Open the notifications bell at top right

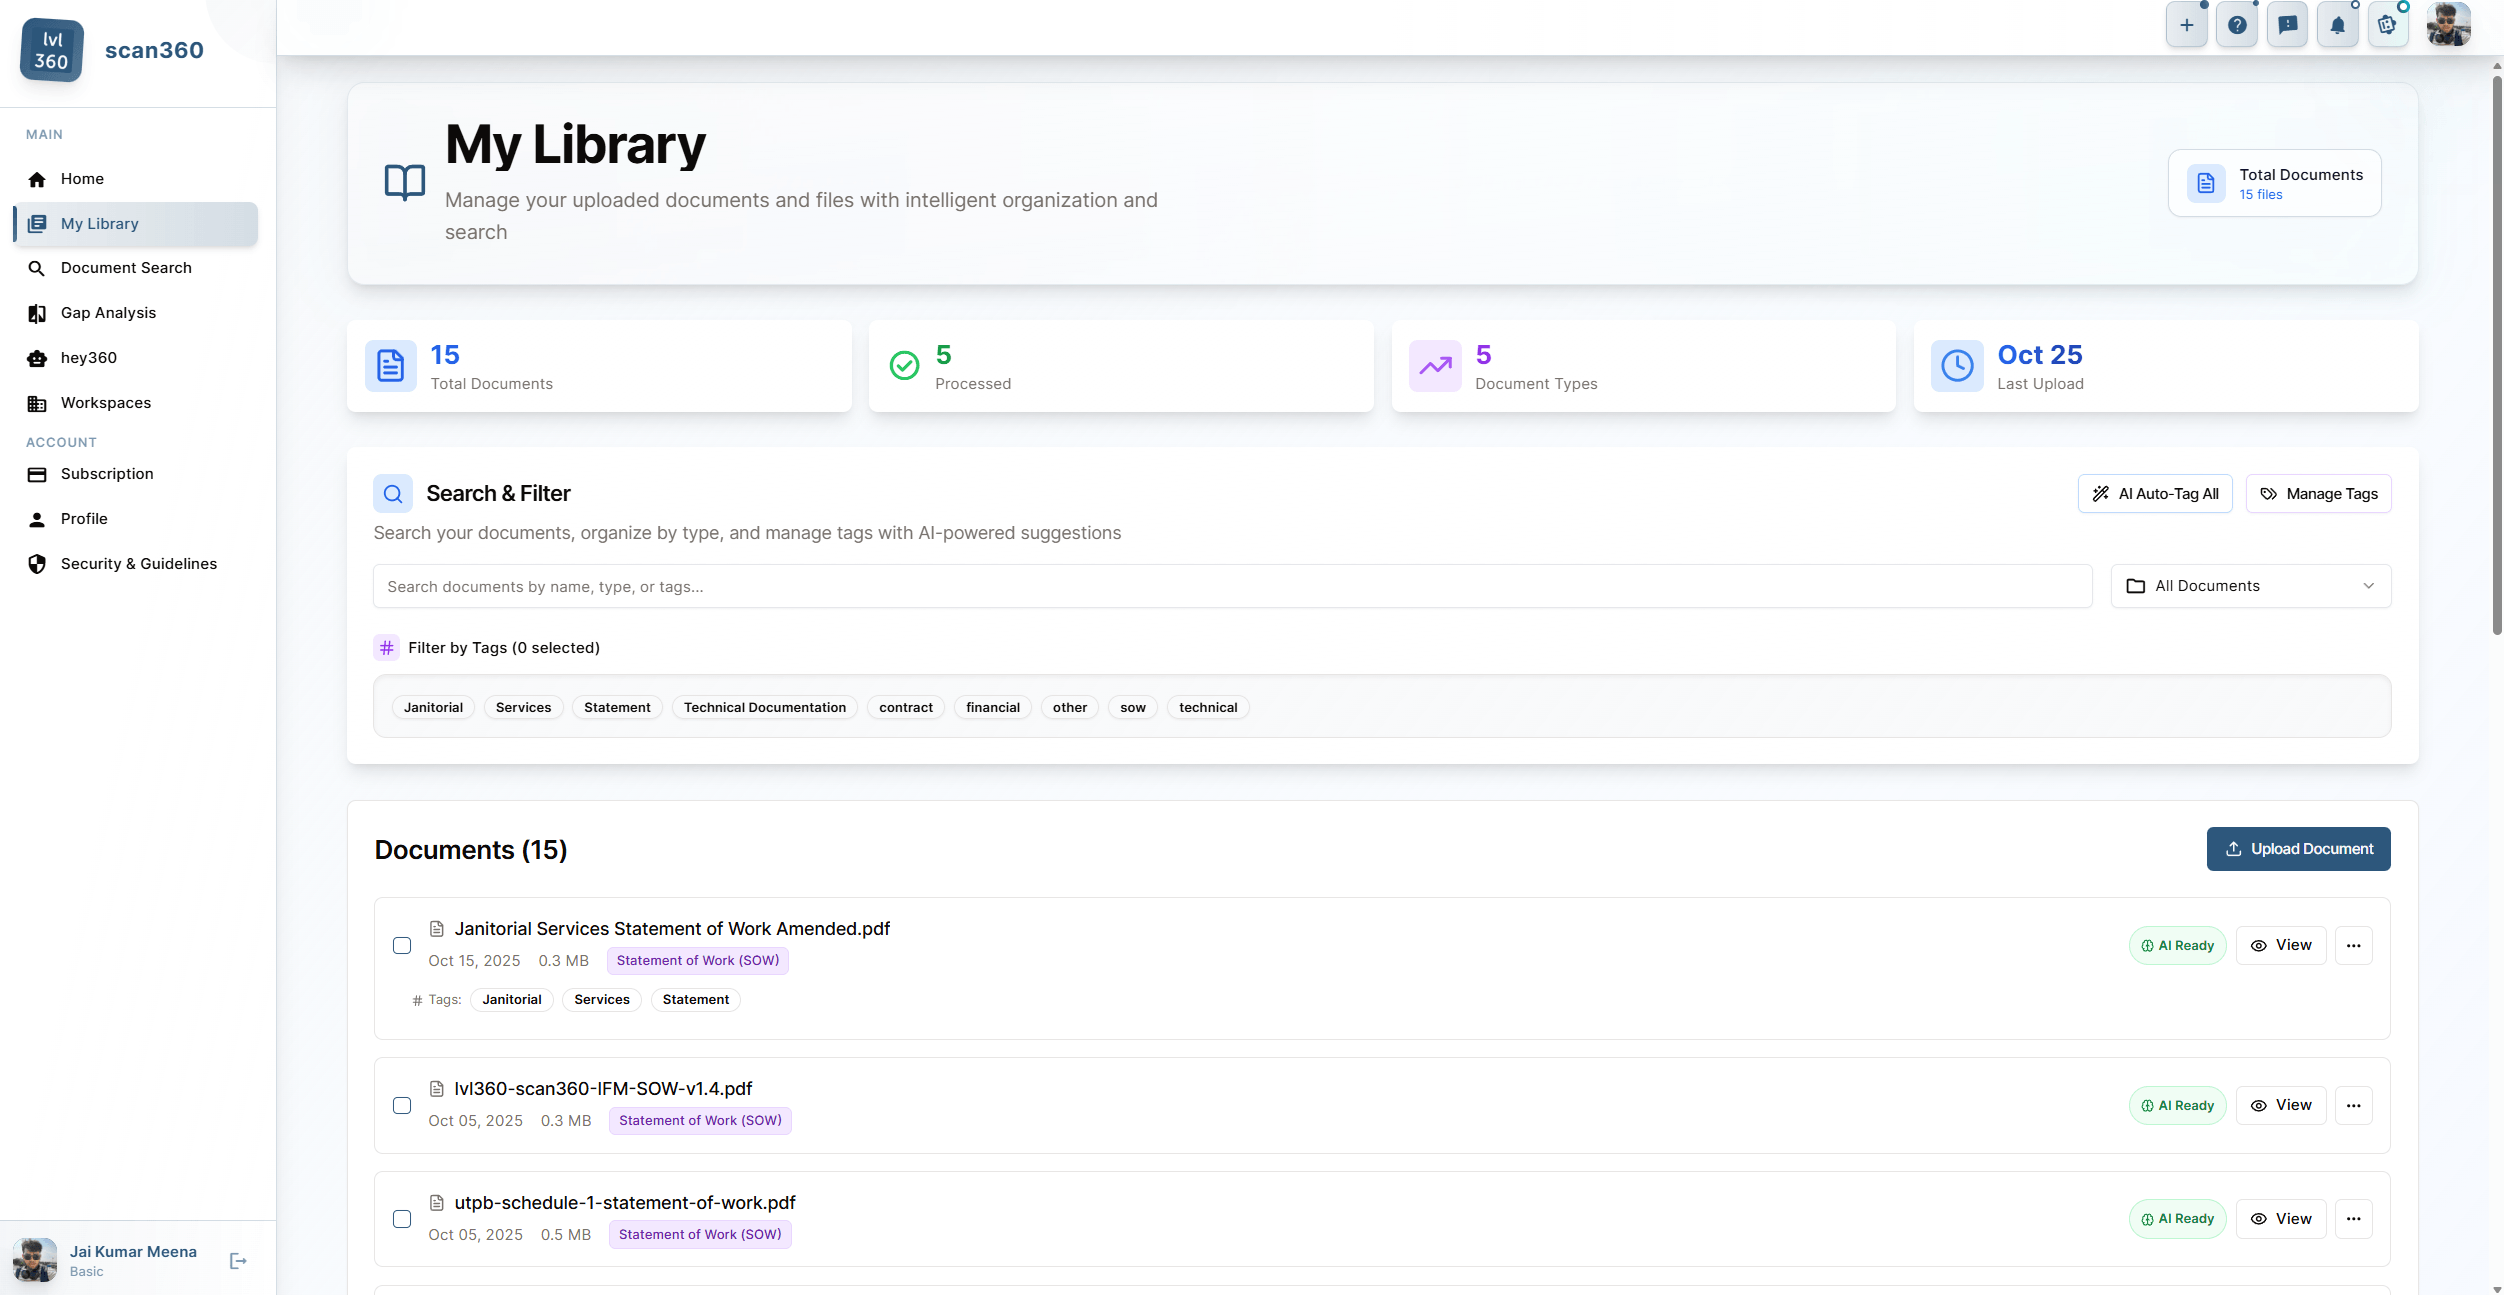coord(2337,24)
